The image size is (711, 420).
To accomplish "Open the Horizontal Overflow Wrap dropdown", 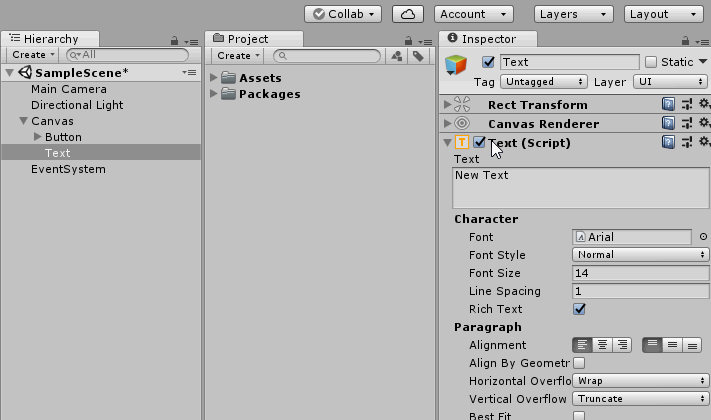I will click(641, 381).
